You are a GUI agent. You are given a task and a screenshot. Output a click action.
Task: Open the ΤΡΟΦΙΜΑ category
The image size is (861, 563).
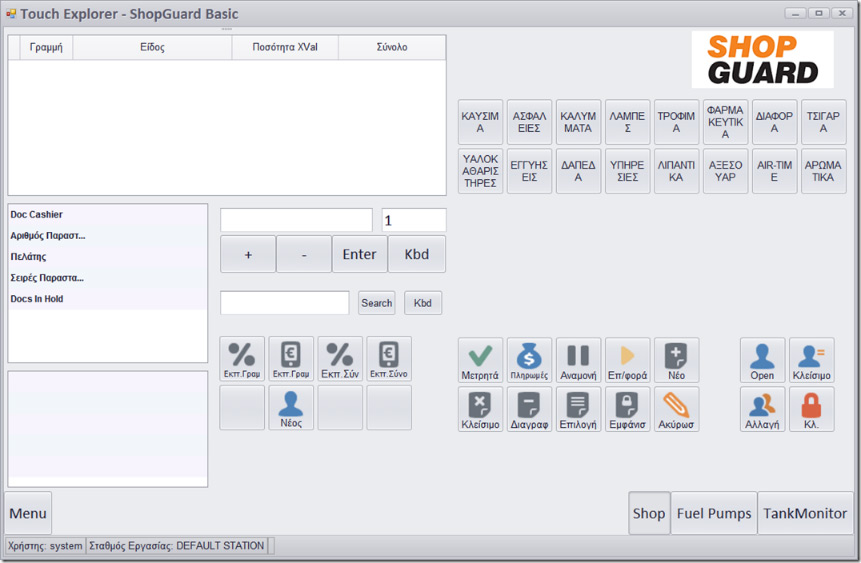676,122
